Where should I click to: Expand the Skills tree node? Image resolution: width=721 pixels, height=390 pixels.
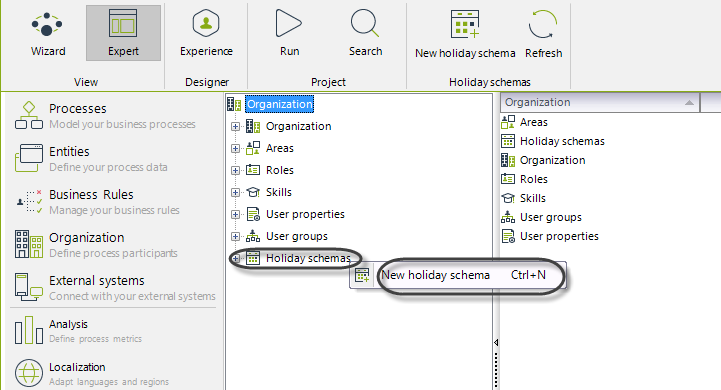pyautogui.click(x=235, y=193)
